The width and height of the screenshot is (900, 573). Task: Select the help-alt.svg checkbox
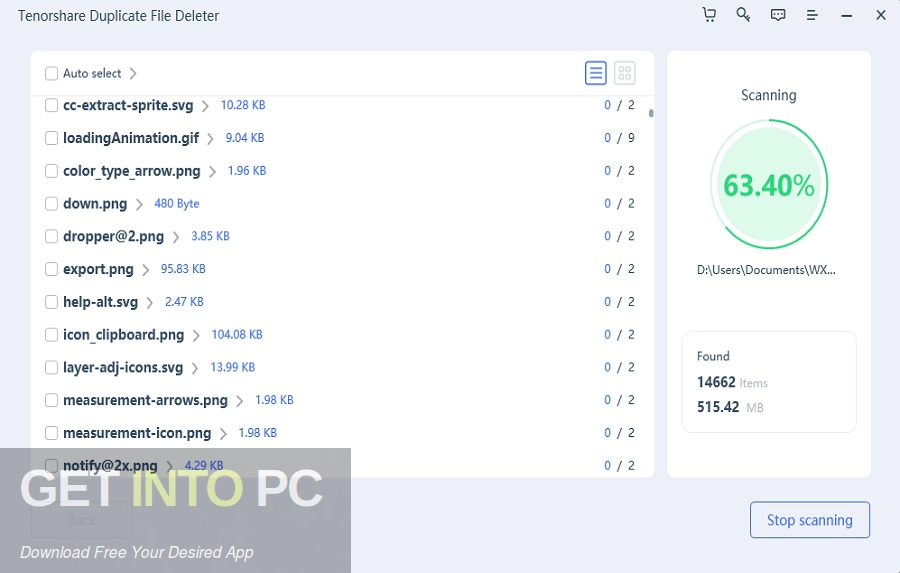(52, 301)
